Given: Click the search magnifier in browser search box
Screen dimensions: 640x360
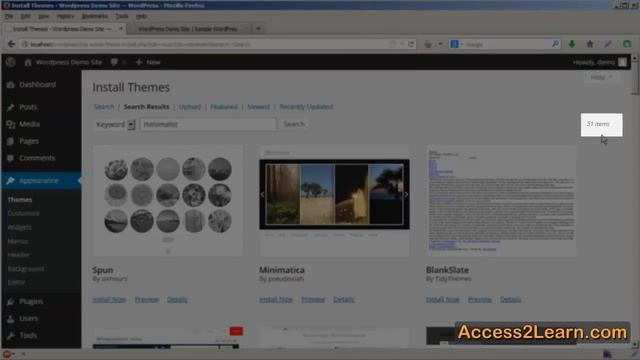Looking at the screenshot, I should [x=555, y=44].
